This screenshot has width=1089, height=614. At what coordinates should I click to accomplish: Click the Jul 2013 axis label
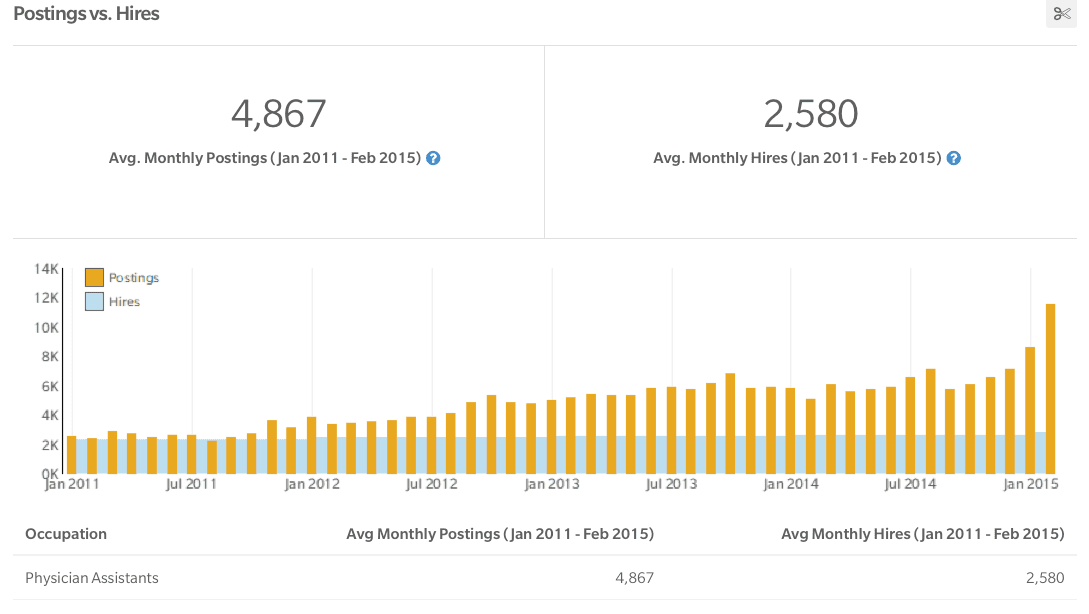click(x=672, y=484)
